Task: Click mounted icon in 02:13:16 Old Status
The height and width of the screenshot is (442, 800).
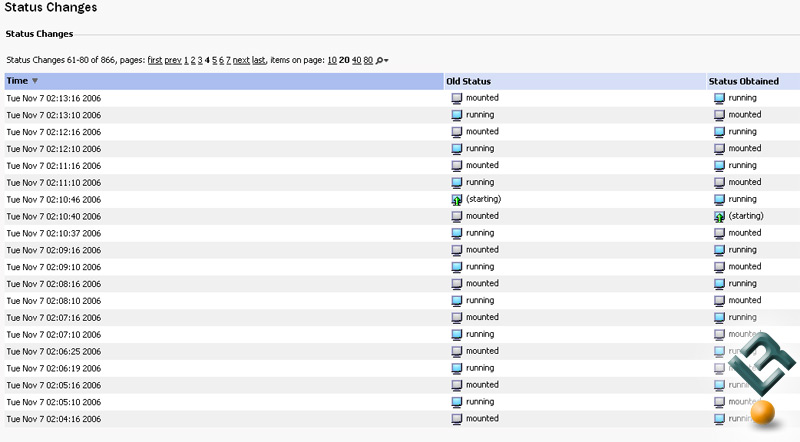Action: 457,99
